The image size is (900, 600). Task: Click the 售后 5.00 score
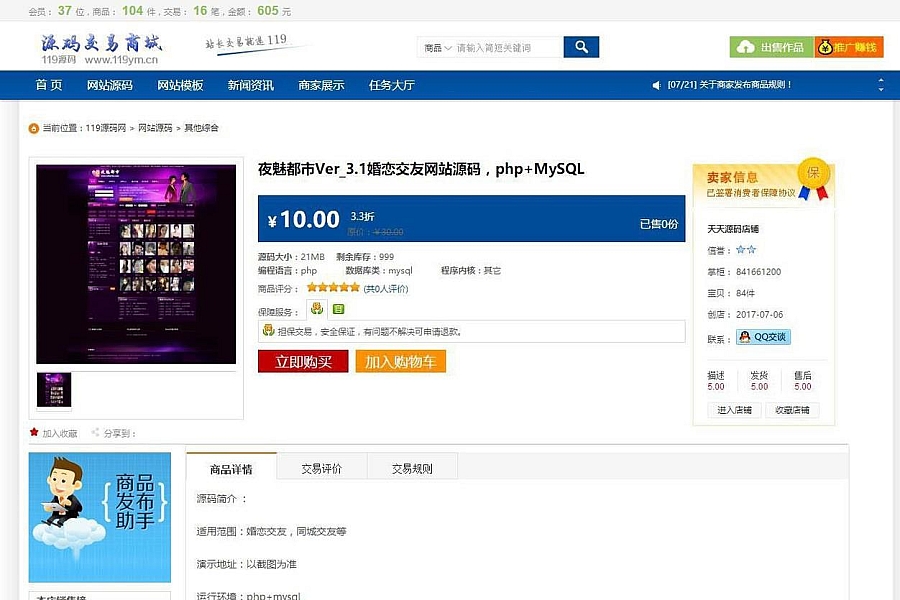pyautogui.click(x=802, y=381)
